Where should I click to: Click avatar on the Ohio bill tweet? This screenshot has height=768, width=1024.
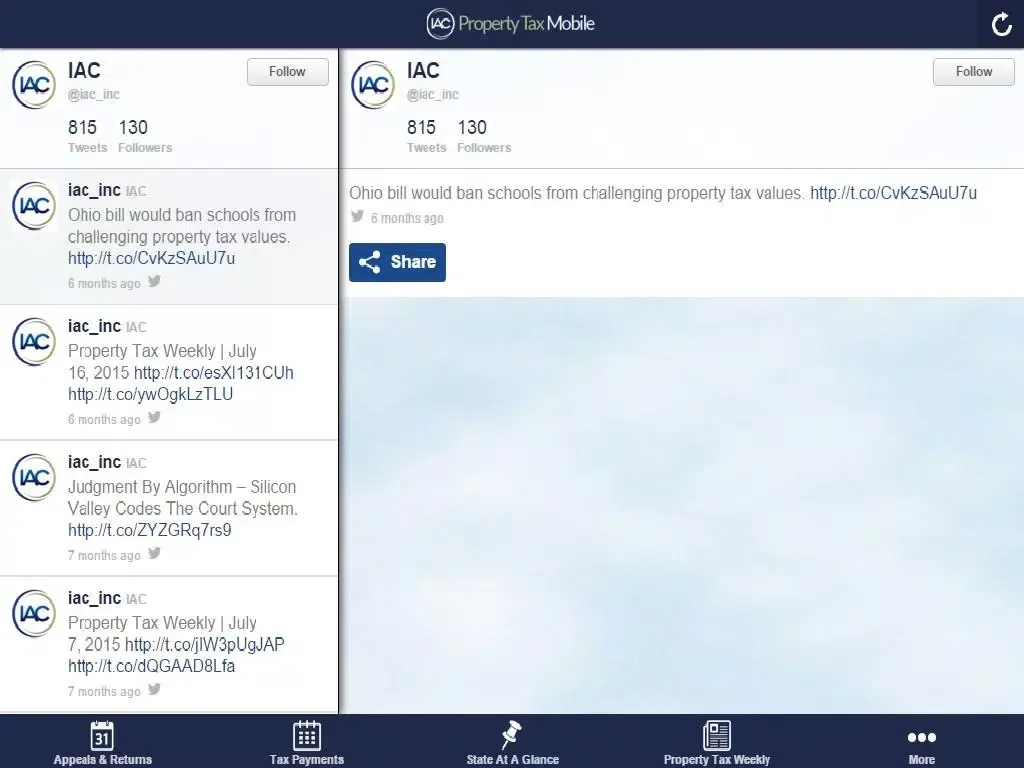click(x=34, y=206)
